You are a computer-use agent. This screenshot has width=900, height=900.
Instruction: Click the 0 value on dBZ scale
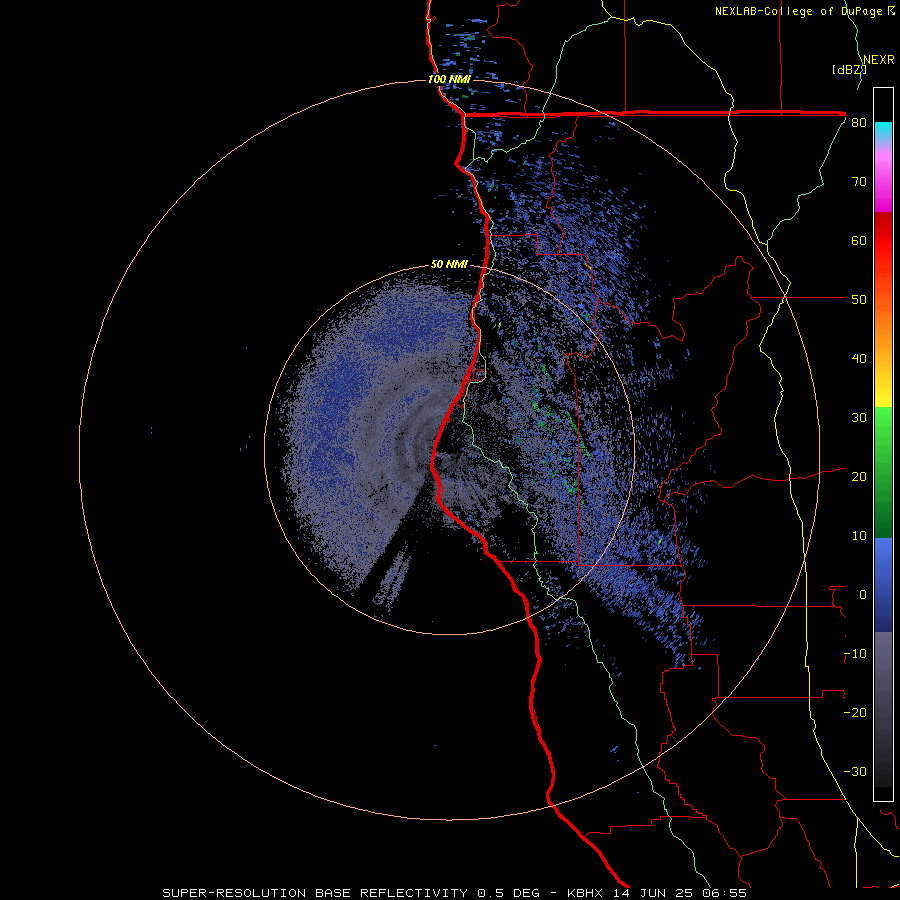tap(863, 595)
